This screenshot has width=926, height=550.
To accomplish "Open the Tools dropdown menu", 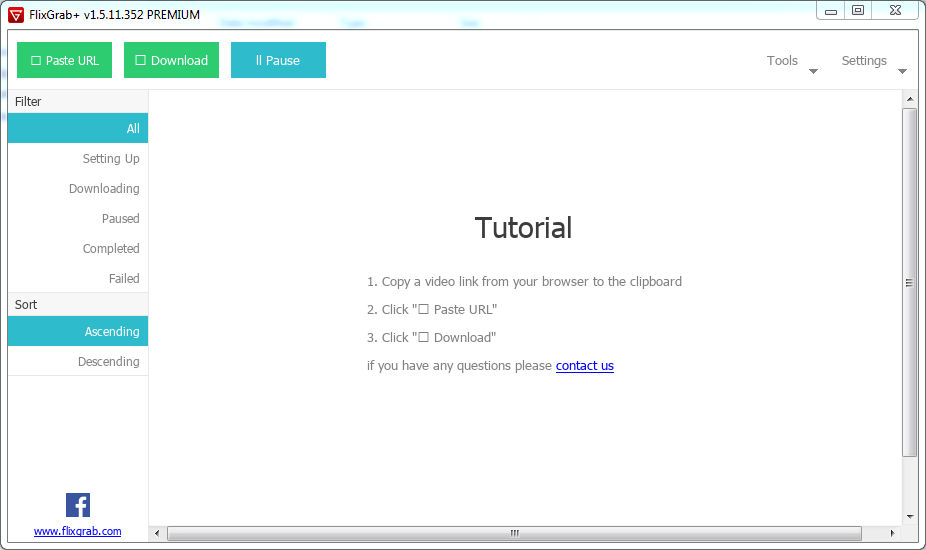I will click(791, 61).
